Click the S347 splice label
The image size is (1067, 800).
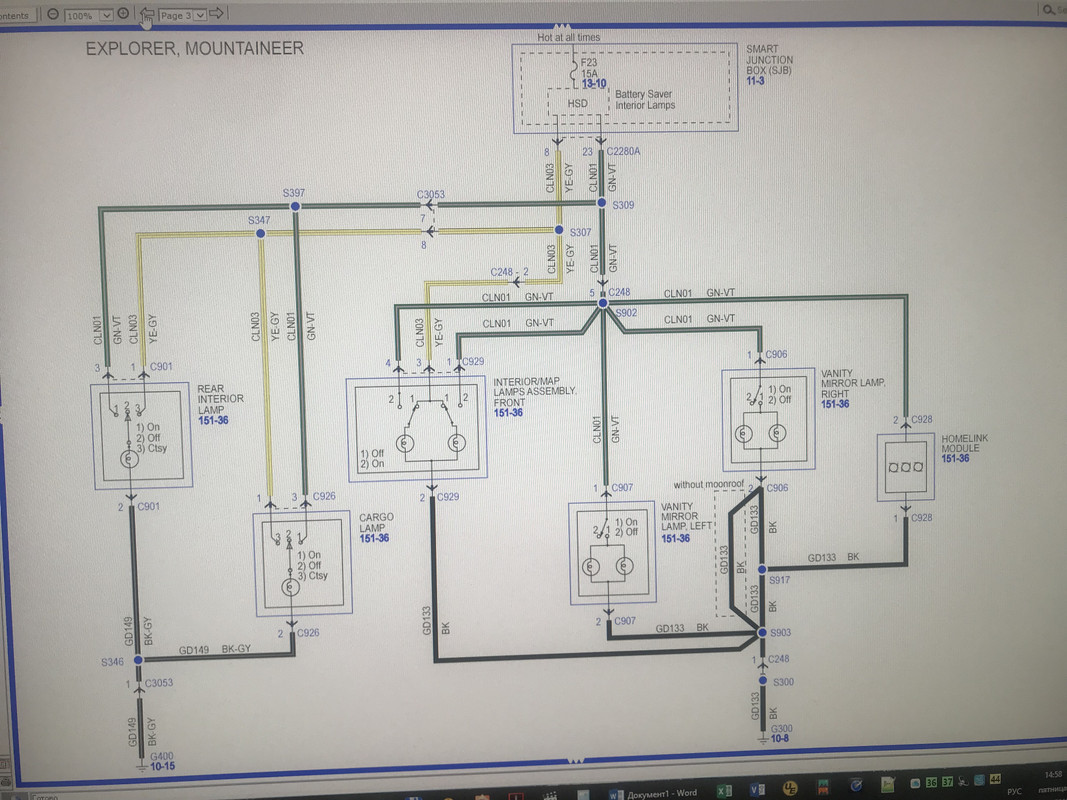259,220
